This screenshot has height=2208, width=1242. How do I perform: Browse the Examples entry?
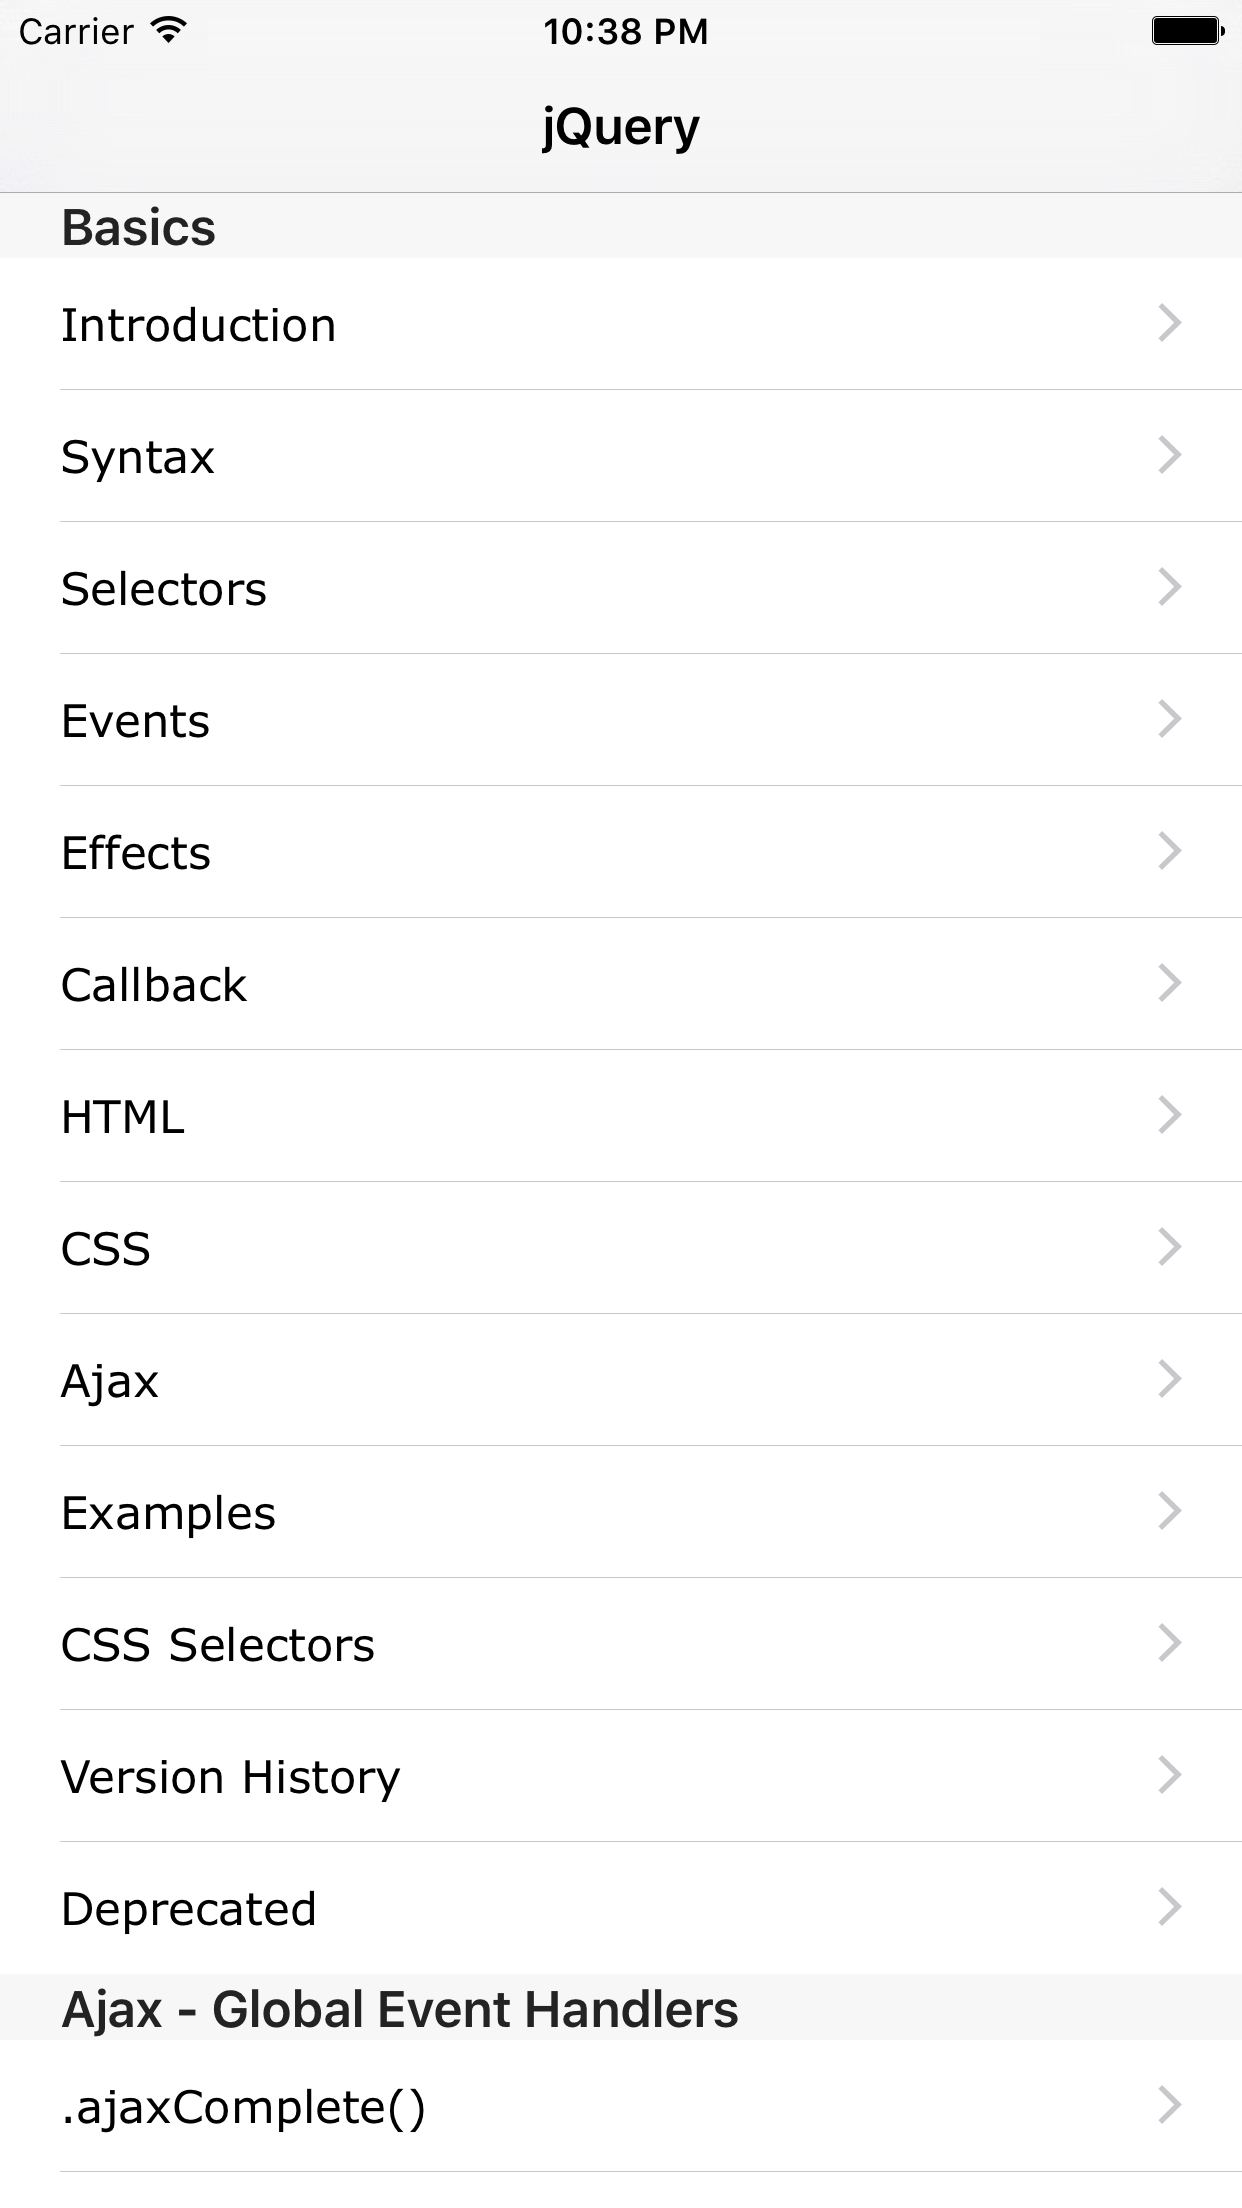pos(400,1512)
